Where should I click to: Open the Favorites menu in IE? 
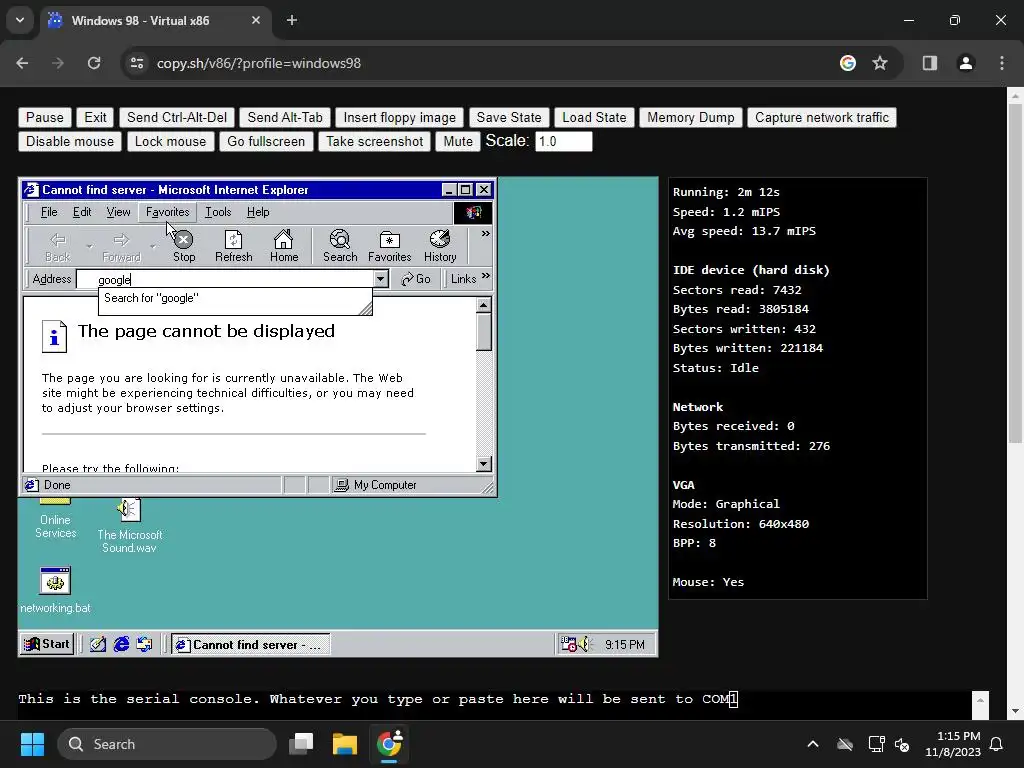pos(167,212)
